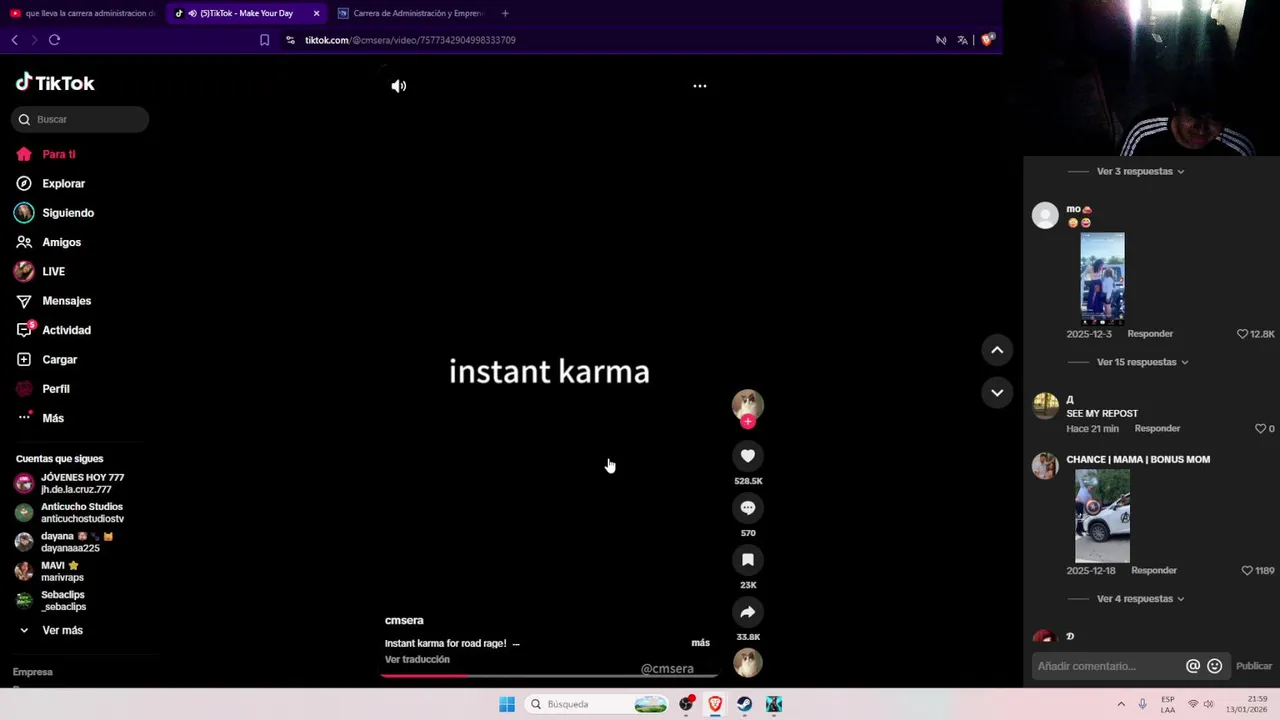Open the spinning sound disc avatar

[748, 663]
